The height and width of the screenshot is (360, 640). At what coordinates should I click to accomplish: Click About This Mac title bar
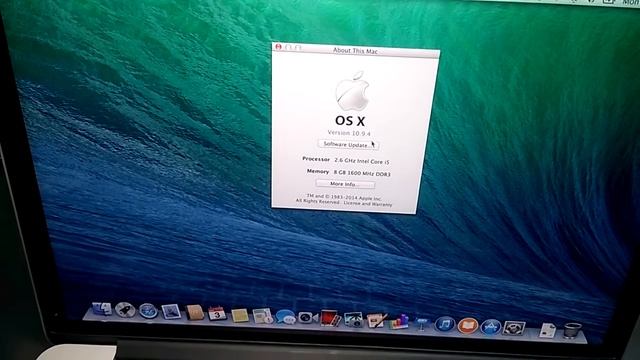coord(356,51)
